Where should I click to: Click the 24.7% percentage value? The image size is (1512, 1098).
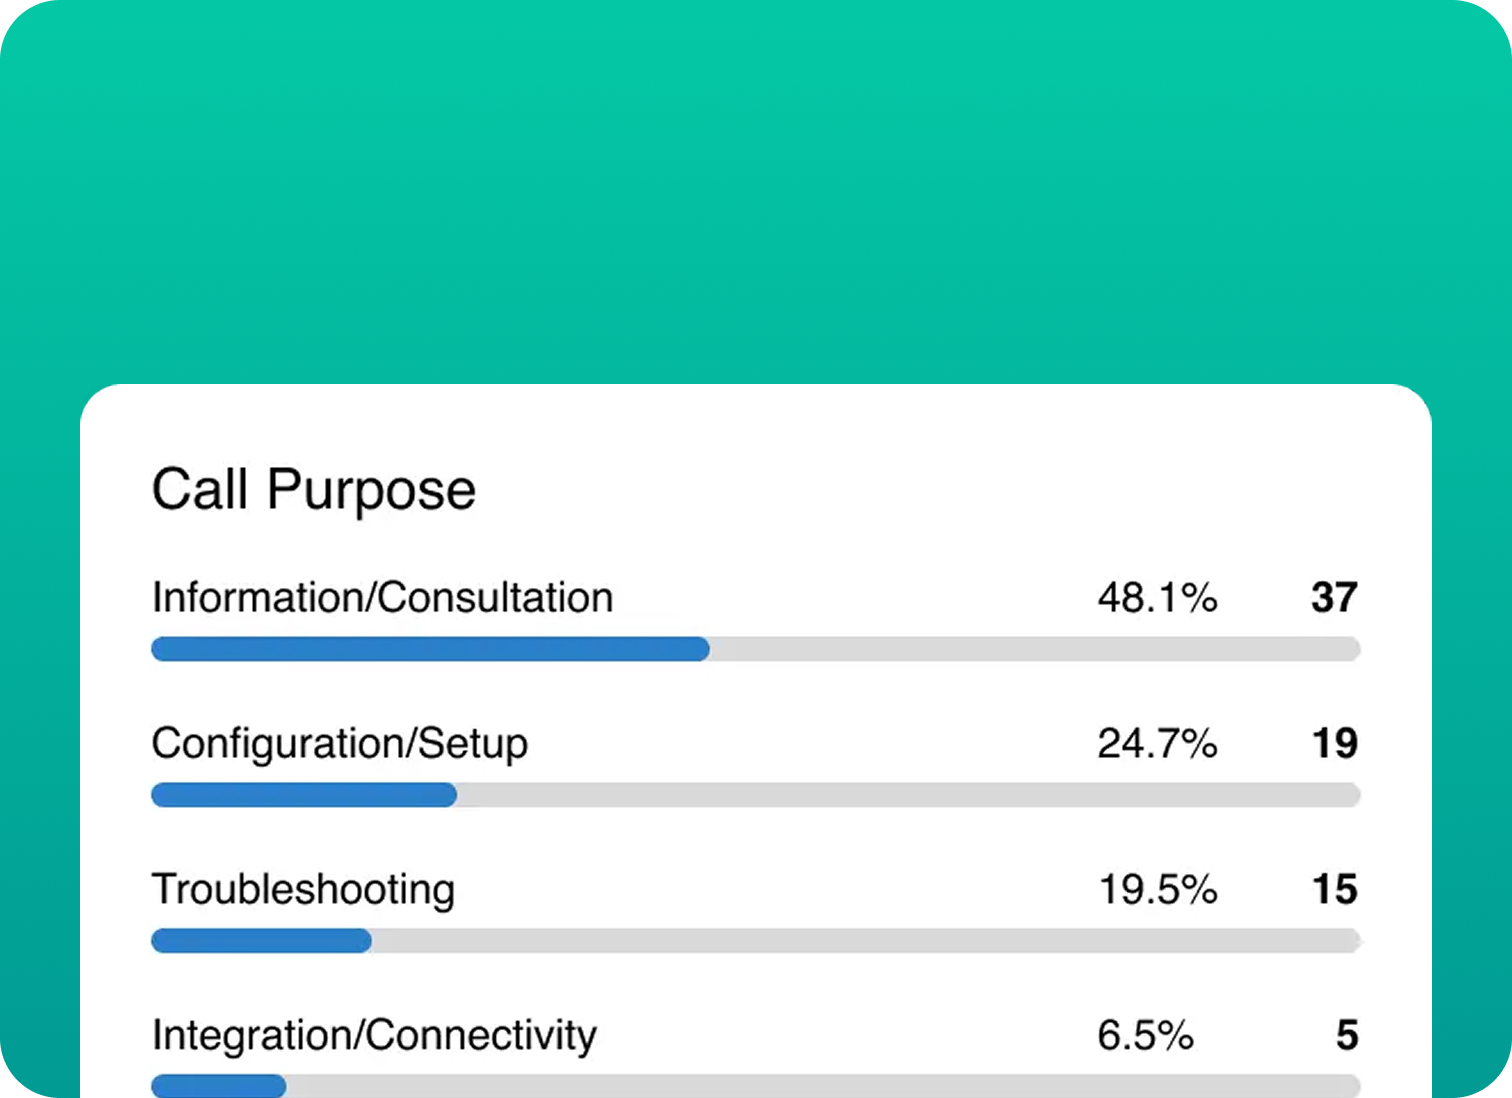[1157, 744]
